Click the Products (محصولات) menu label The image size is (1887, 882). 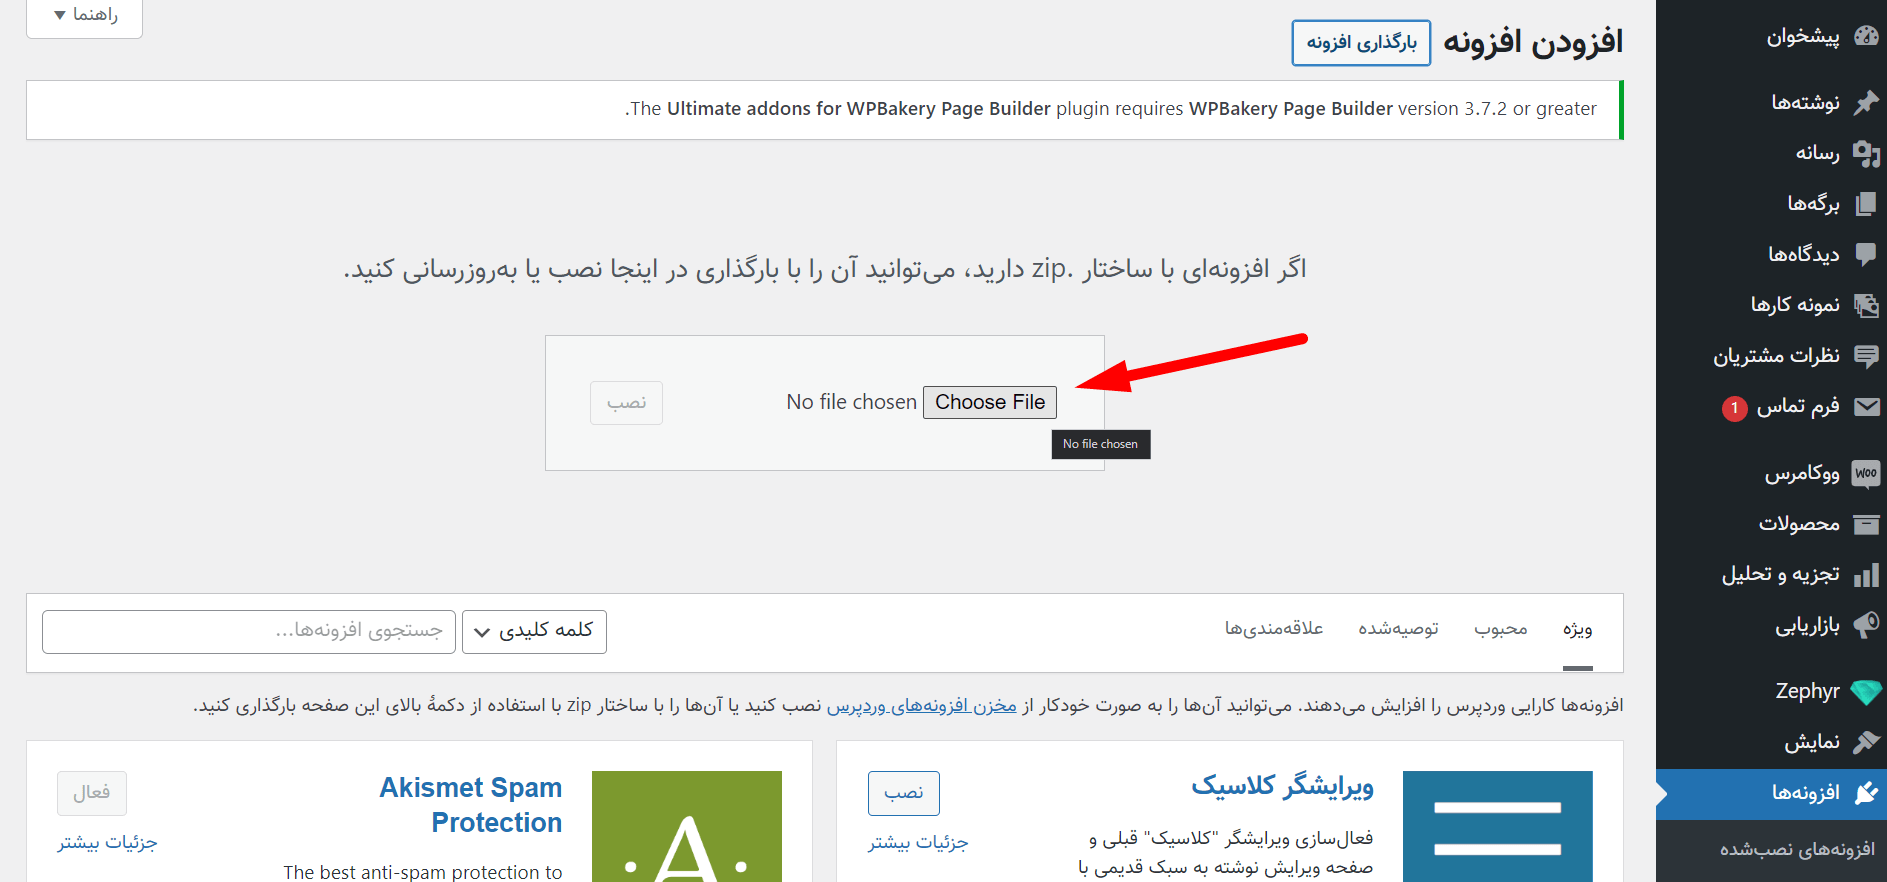[1799, 524]
